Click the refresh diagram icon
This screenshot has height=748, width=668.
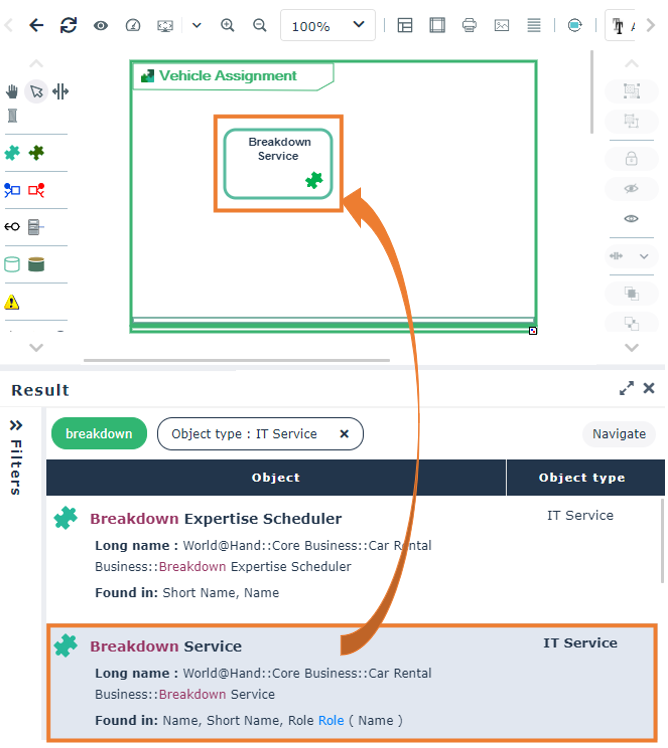(x=68, y=25)
